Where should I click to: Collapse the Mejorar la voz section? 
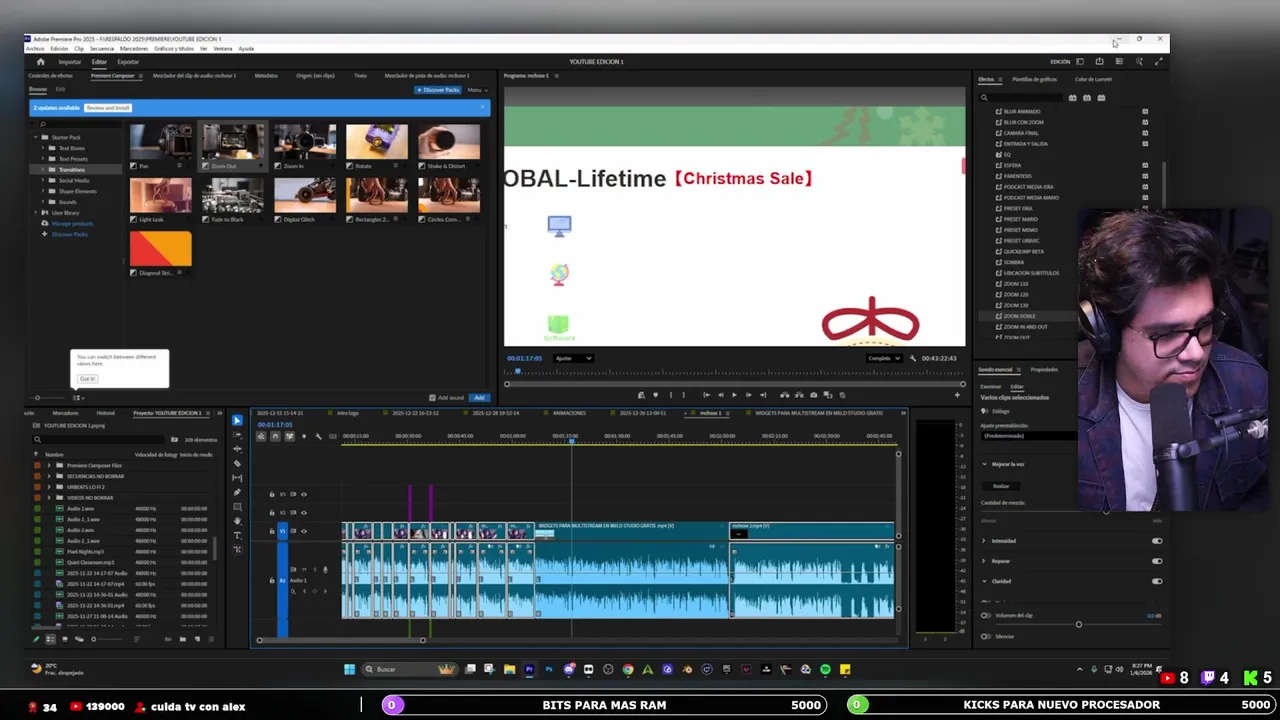(984, 464)
